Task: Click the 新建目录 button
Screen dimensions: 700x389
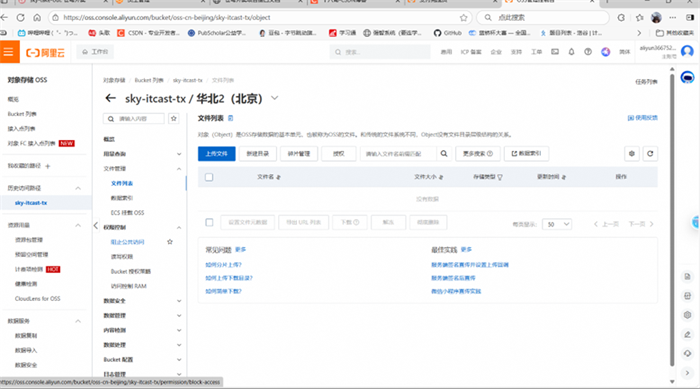Action: pyautogui.click(x=258, y=154)
